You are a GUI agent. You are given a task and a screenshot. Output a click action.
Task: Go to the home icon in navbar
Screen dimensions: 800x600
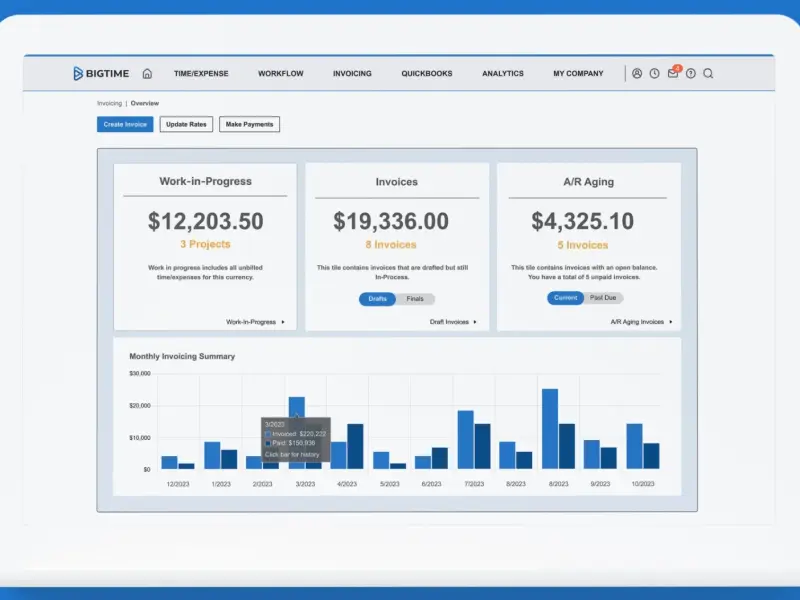[x=147, y=73]
